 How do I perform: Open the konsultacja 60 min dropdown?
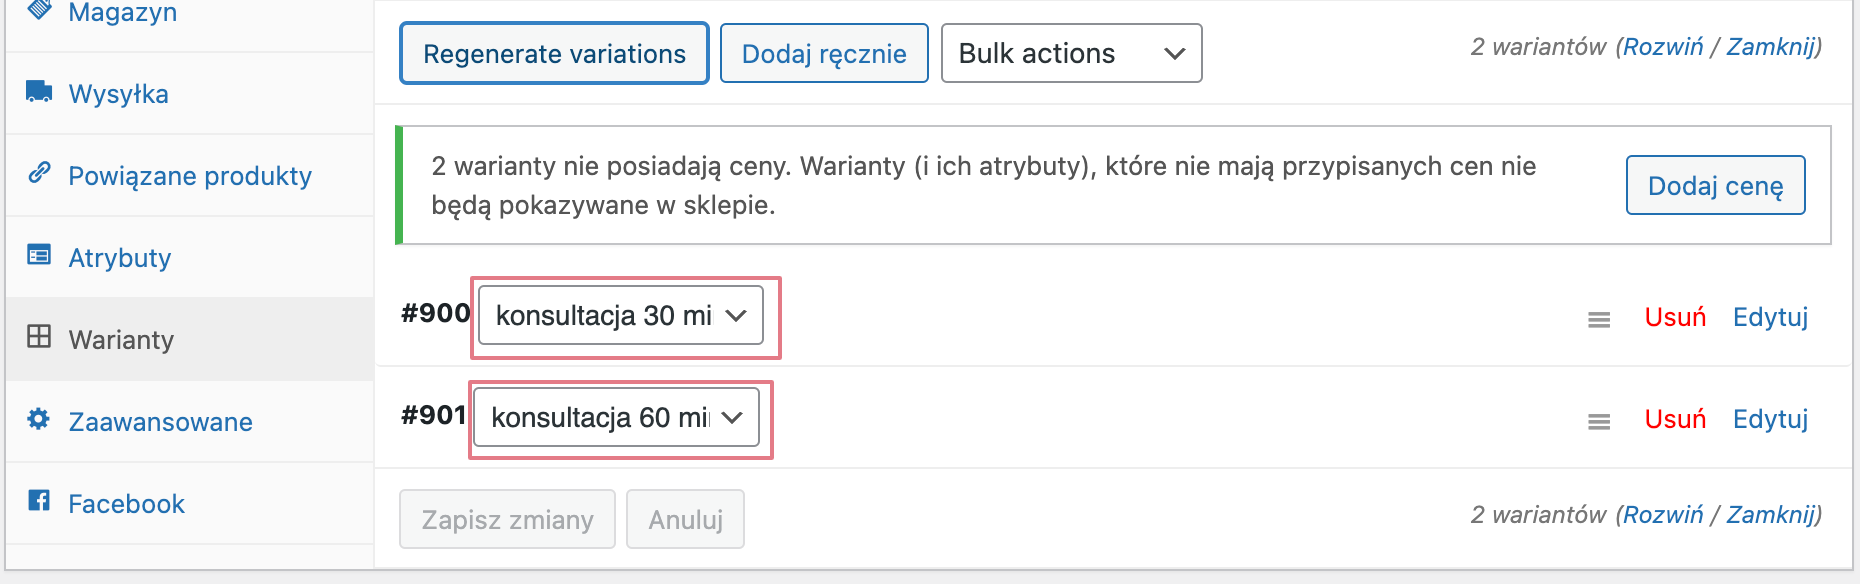tap(617, 417)
